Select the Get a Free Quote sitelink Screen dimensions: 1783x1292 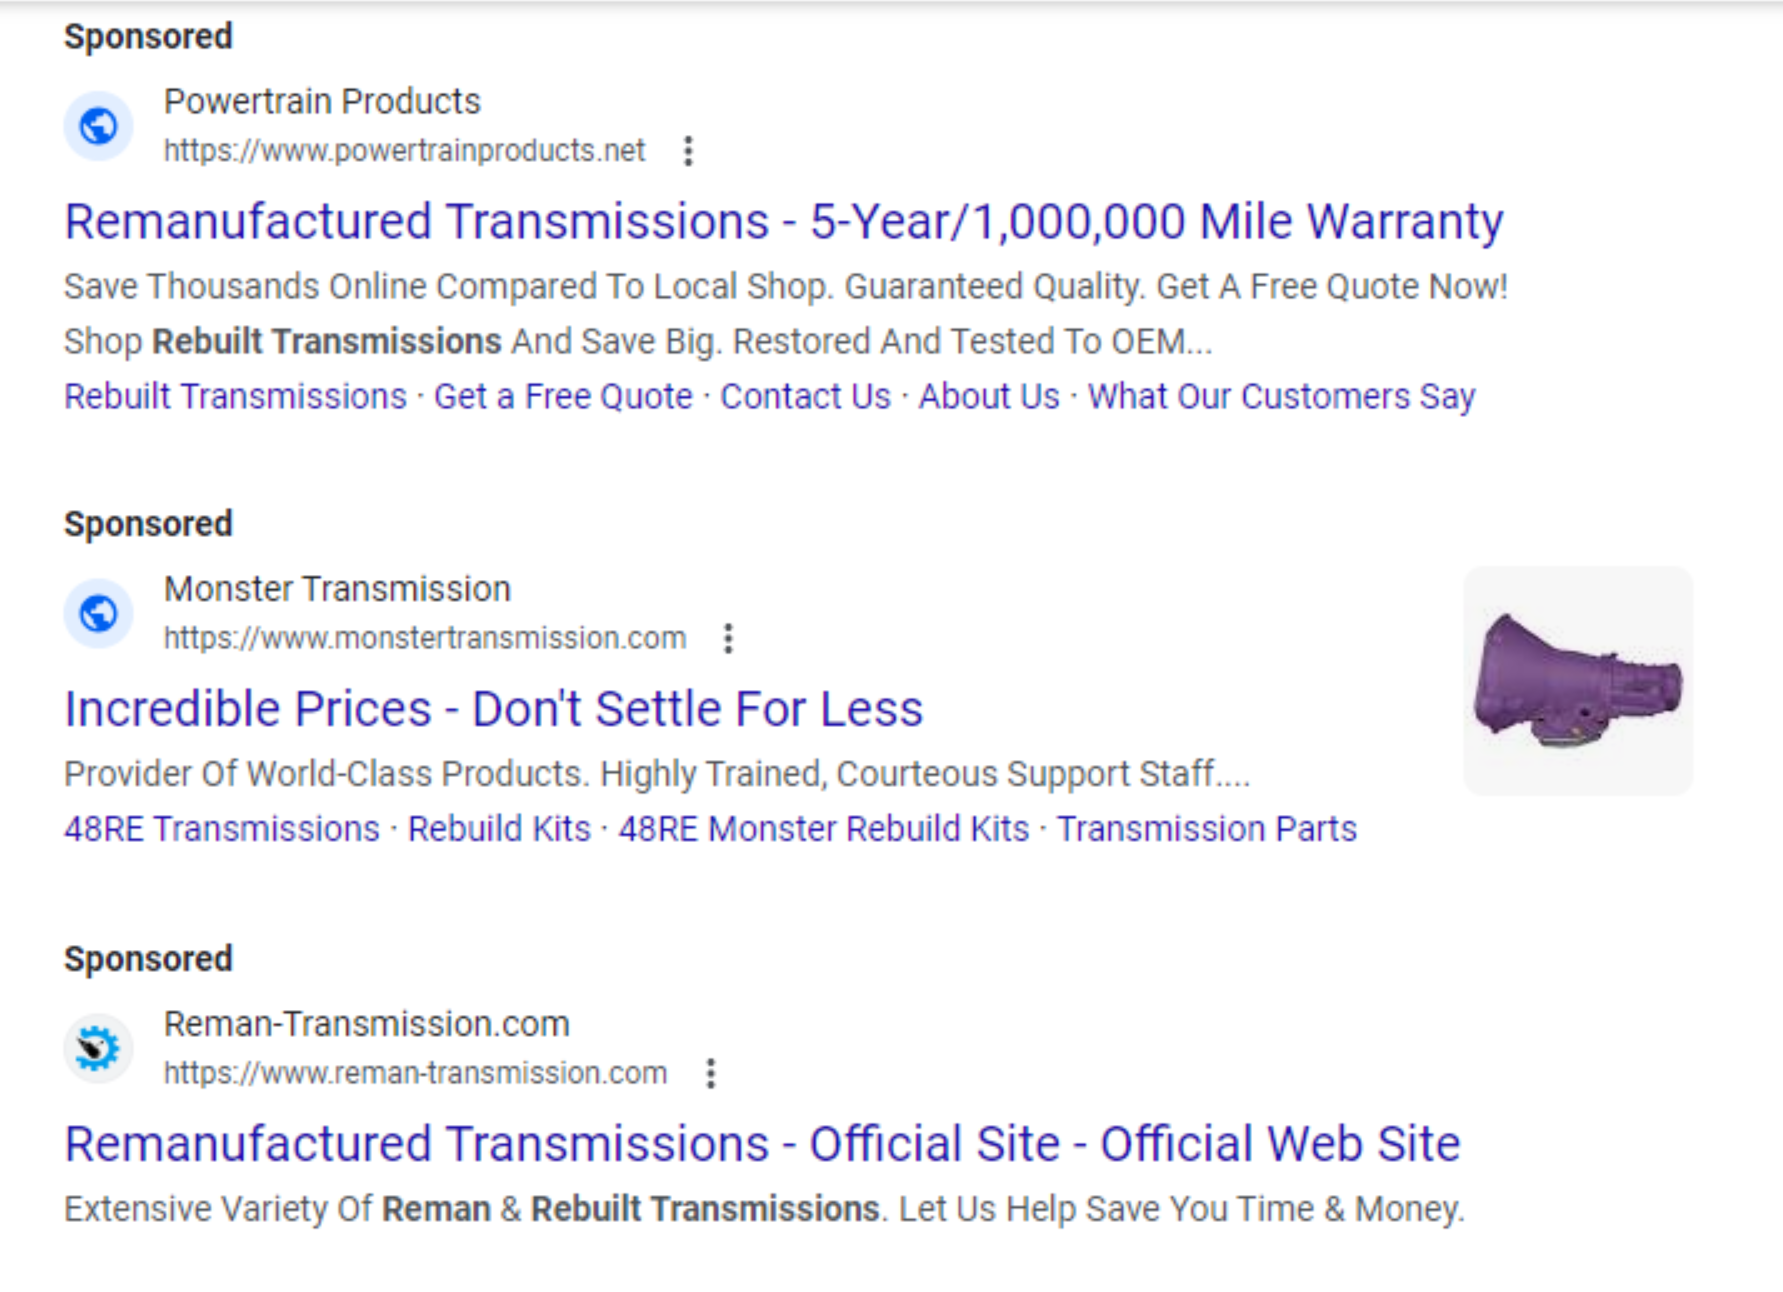coord(563,397)
